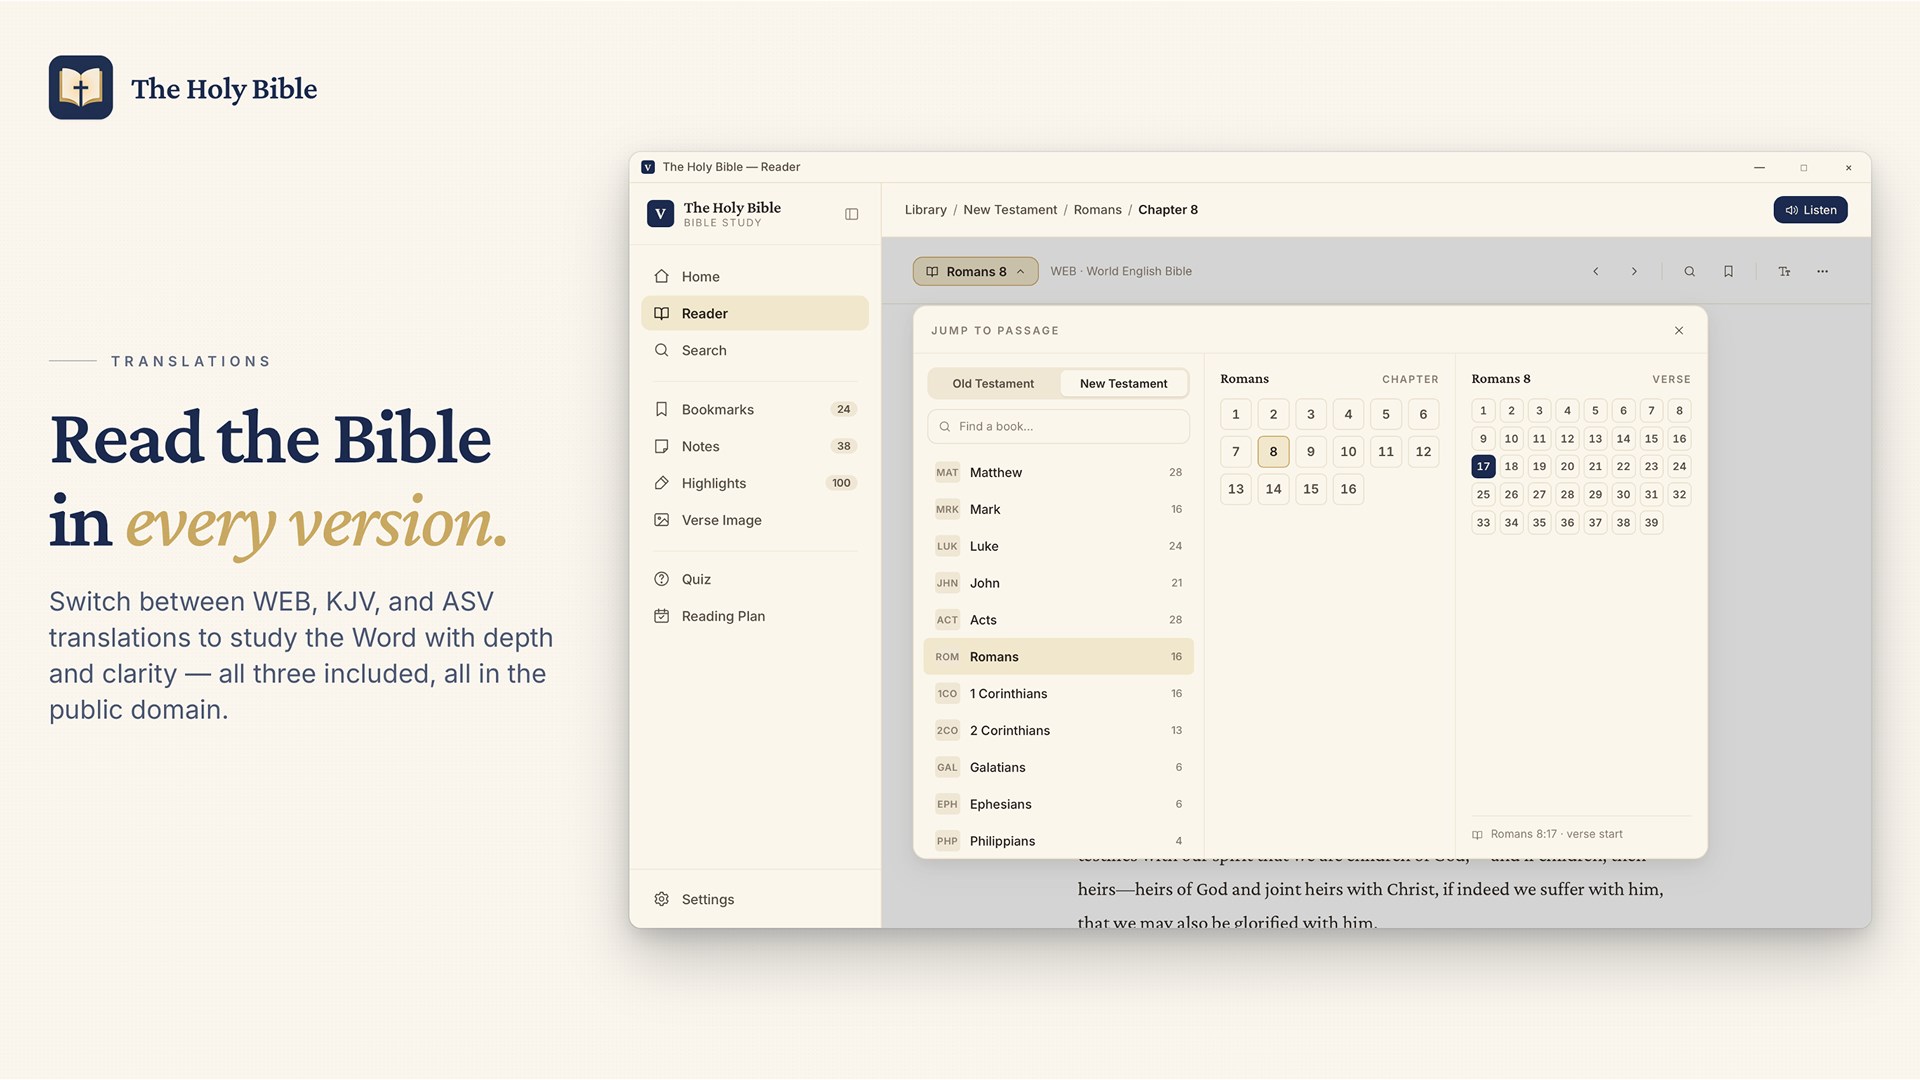The height and width of the screenshot is (1080, 1920).
Task: Click the New Testament breadcrumb
Action: coord(1010,210)
